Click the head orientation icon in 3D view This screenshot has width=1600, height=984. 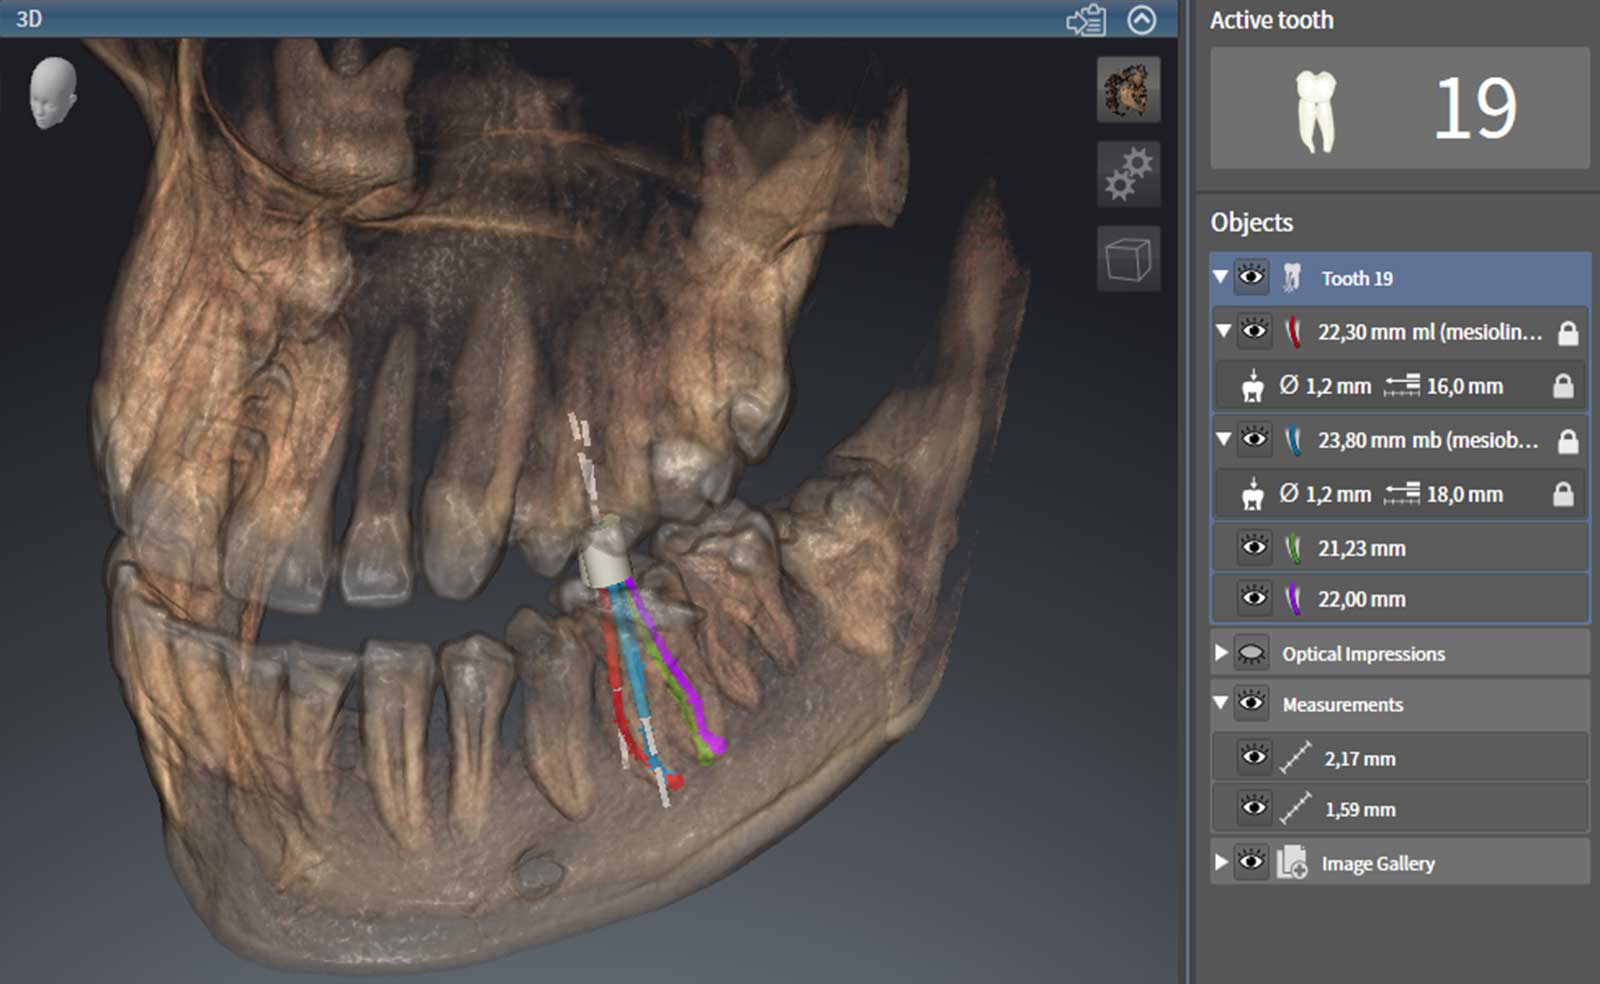[52, 92]
